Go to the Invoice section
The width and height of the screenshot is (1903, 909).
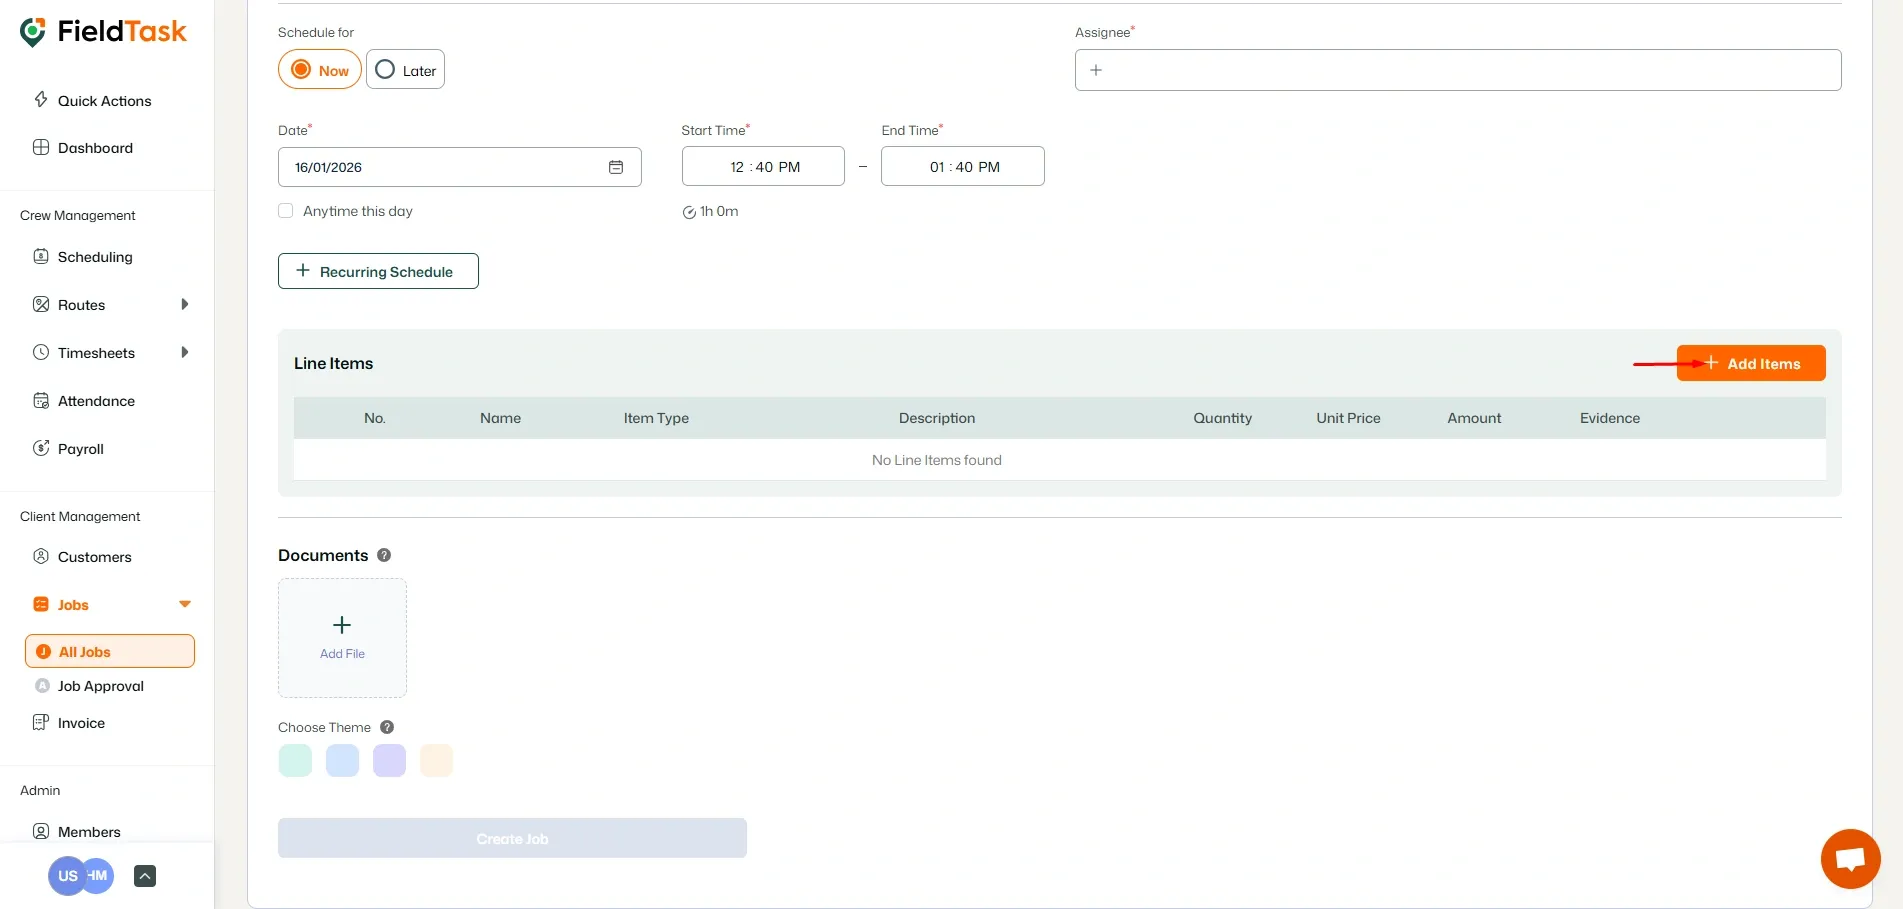click(79, 722)
